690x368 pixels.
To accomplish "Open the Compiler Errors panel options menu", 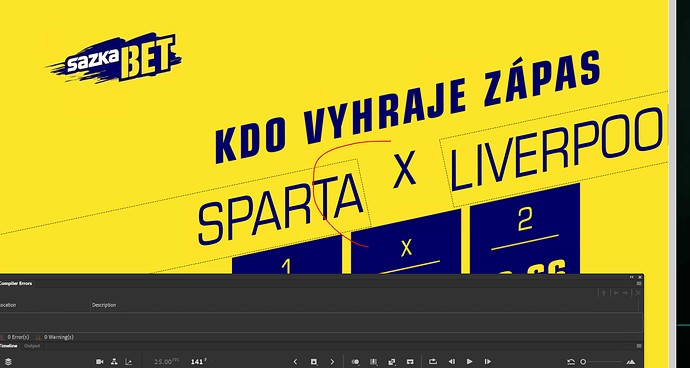I will (639, 283).
